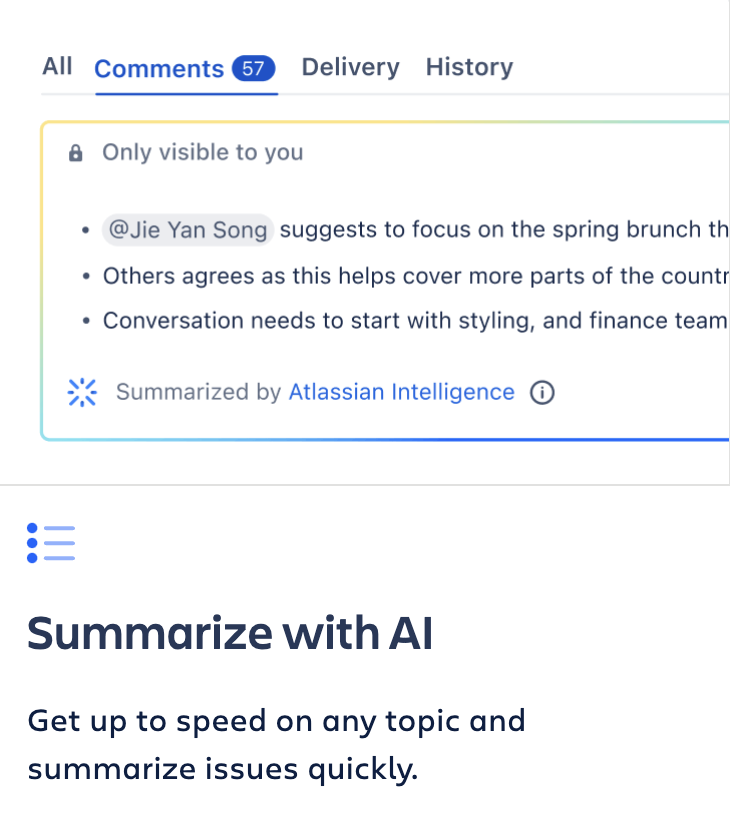730x820 pixels.
Task: Click the lock icon beside Only visible to you
Action: coord(75,154)
